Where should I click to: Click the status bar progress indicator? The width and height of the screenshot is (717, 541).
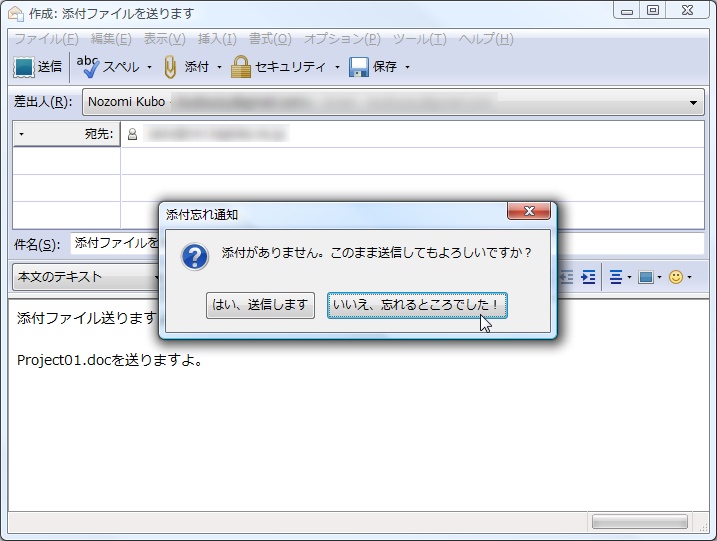640,522
